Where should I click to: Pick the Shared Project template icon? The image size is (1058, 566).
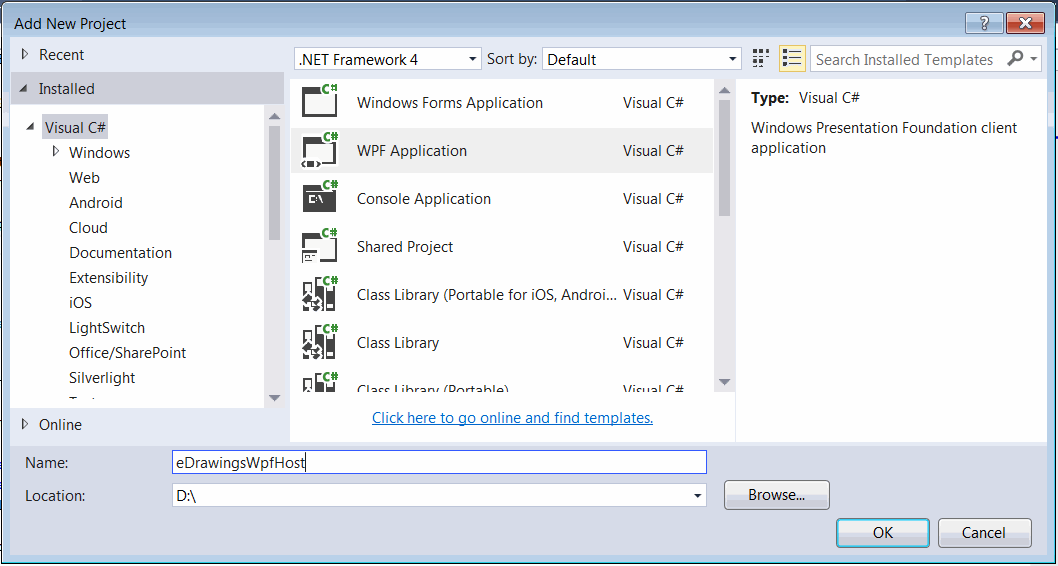[320, 246]
